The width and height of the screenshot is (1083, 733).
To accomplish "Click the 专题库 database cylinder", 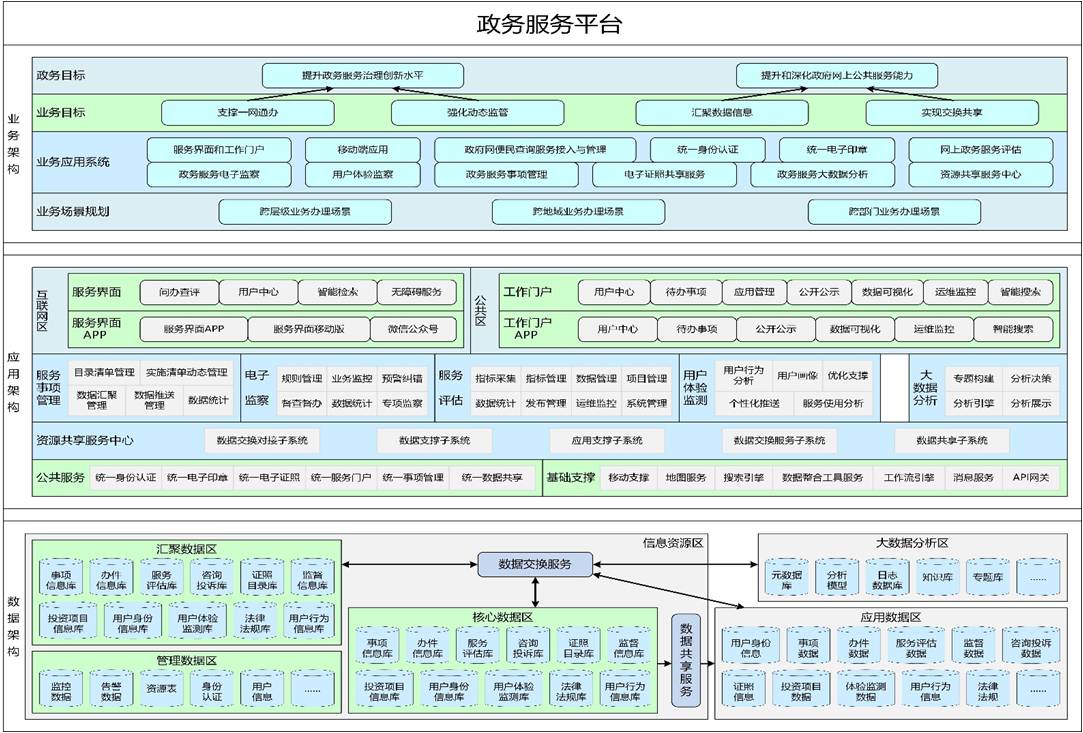I will point(988,578).
